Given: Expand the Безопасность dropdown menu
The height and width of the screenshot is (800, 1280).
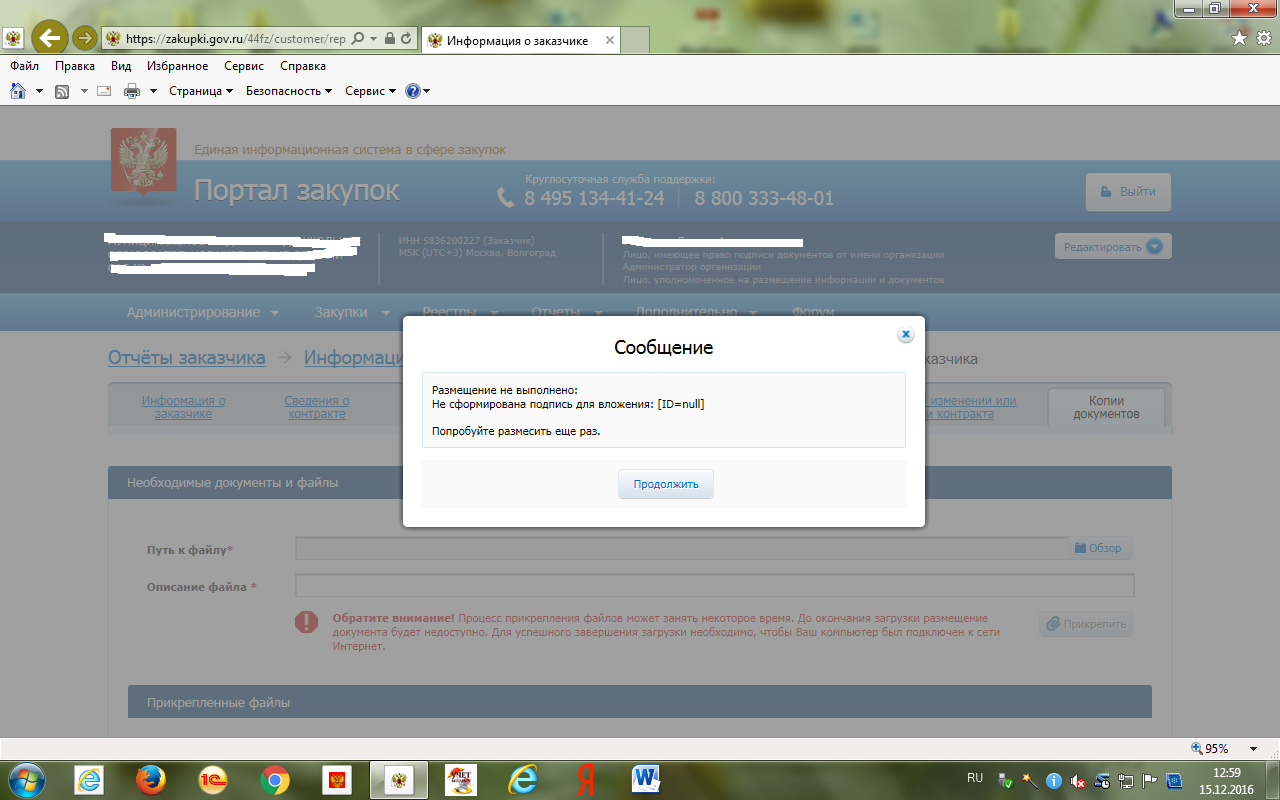Looking at the screenshot, I should [x=289, y=91].
